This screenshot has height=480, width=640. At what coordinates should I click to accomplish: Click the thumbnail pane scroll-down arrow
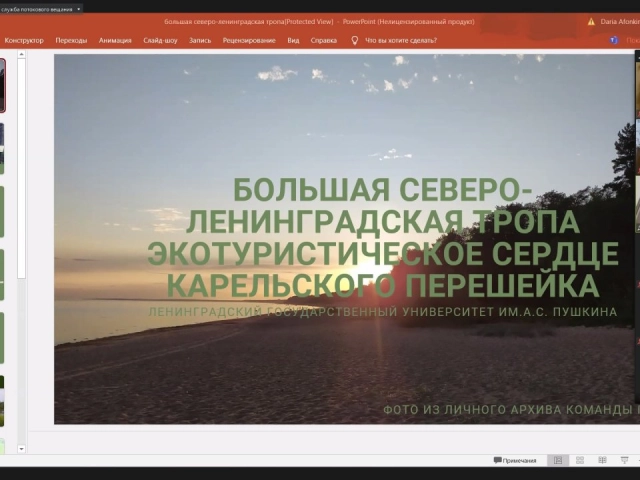[22, 449]
